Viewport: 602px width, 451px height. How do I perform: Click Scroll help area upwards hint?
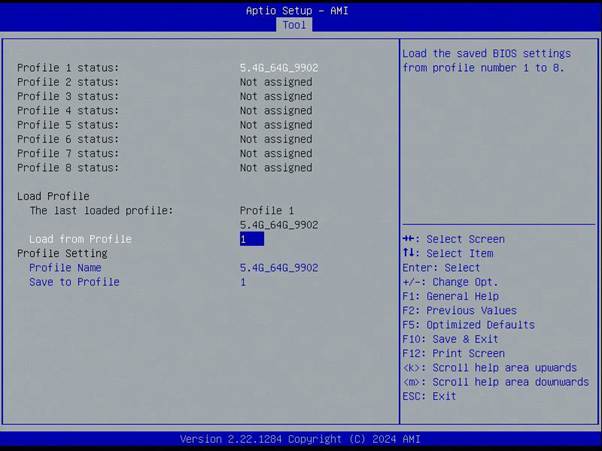tap(490, 368)
